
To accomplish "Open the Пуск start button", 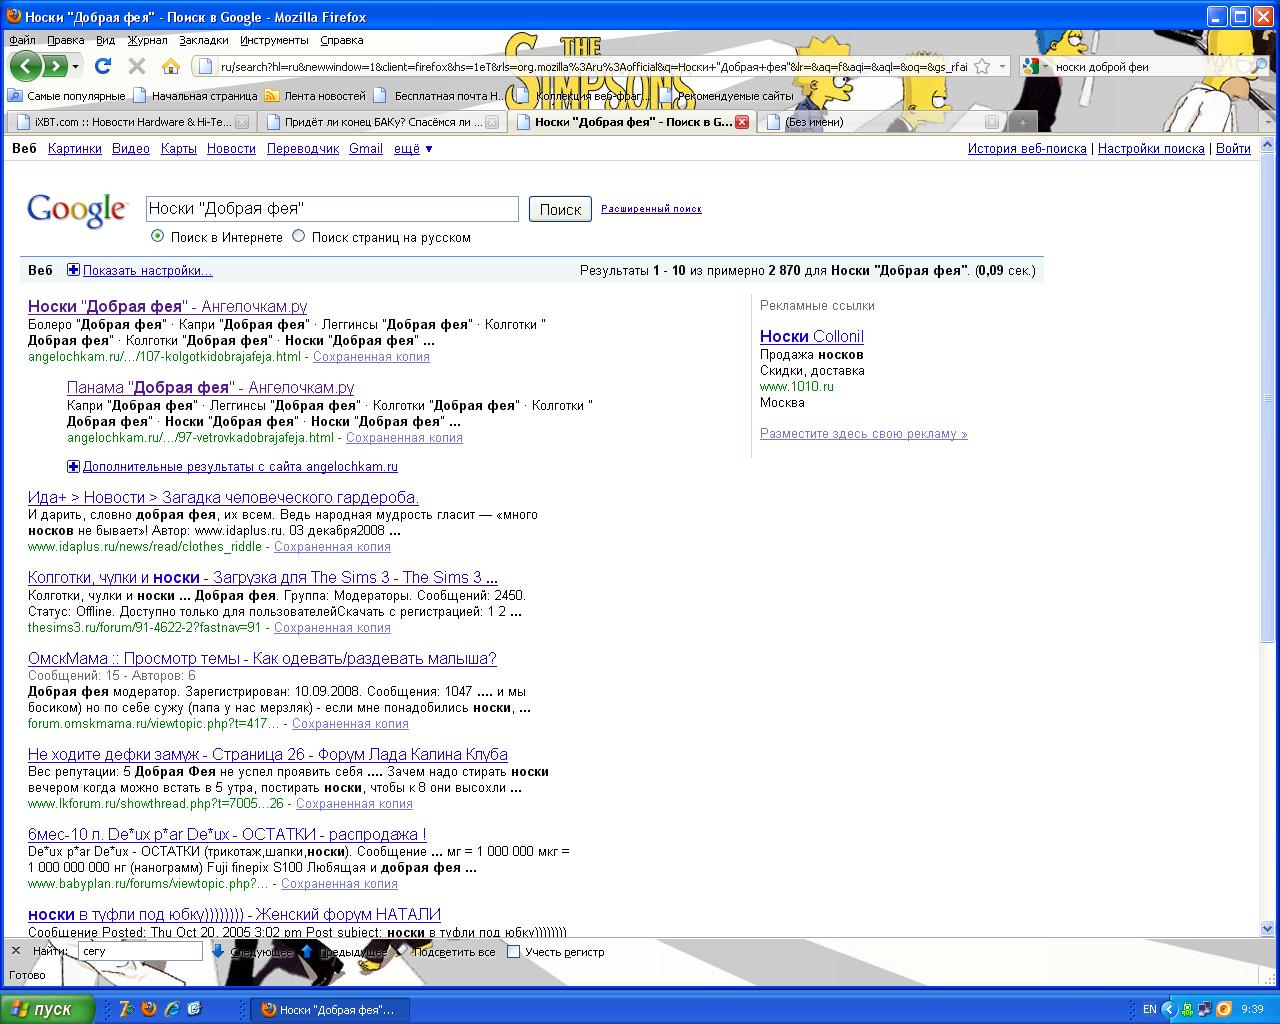I will click(x=47, y=1009).
